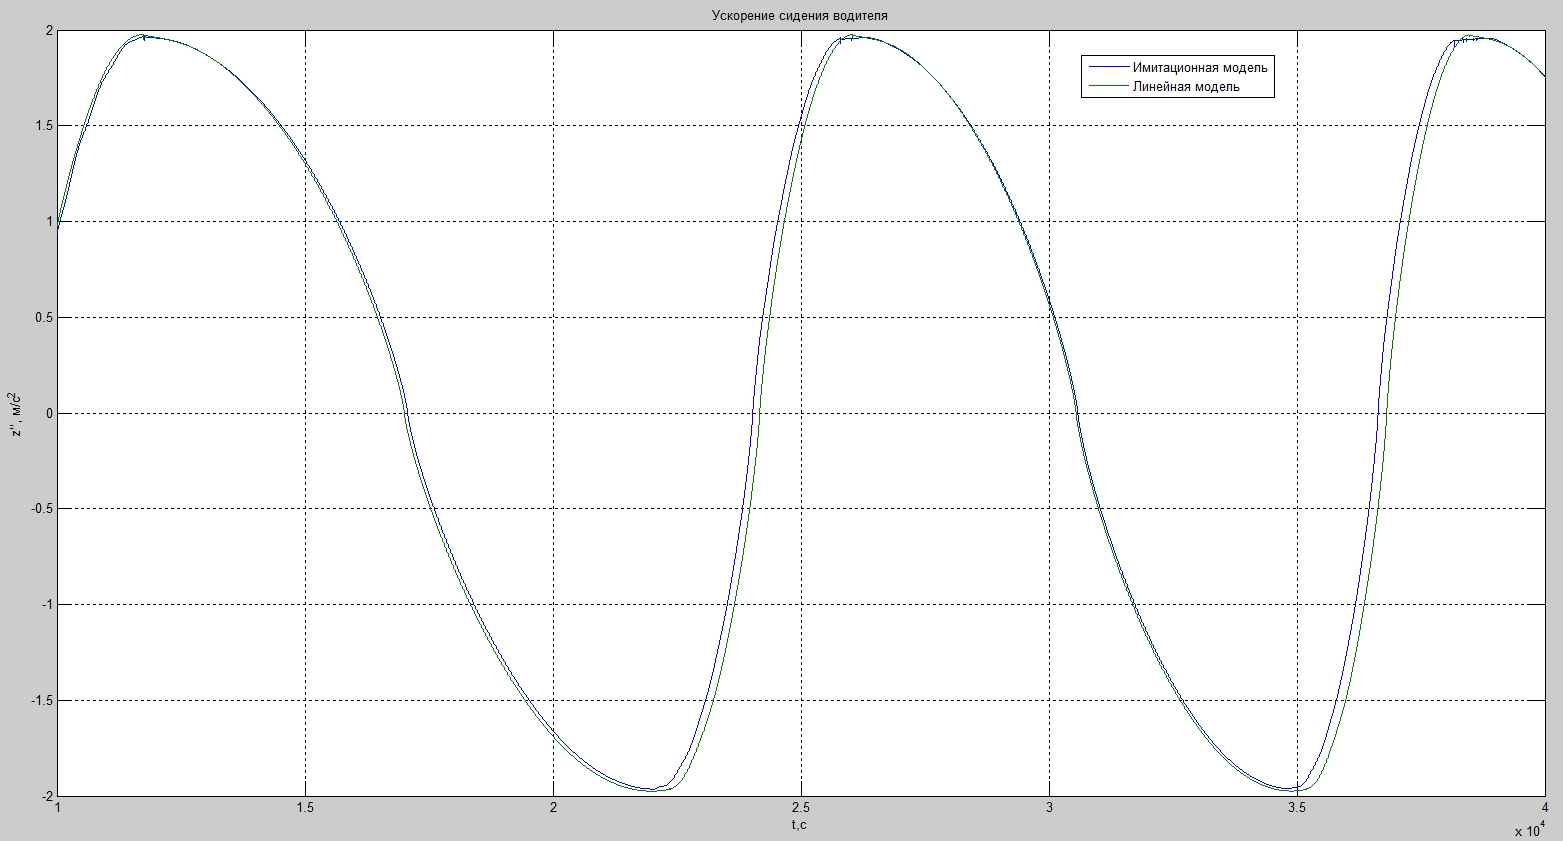This screenshot has width=1563, height=841.
Task: Click the Y-axis tick label -1
Action: (44, 605)
